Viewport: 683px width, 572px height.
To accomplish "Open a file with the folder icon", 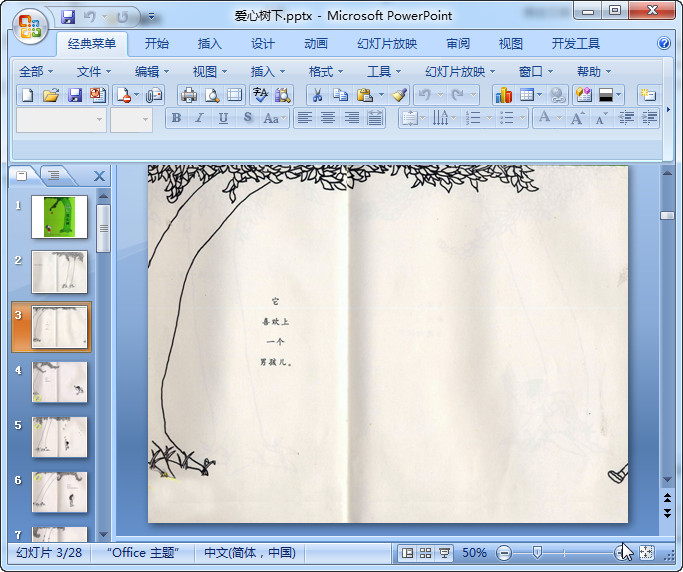I will click(x=51, y=95).
